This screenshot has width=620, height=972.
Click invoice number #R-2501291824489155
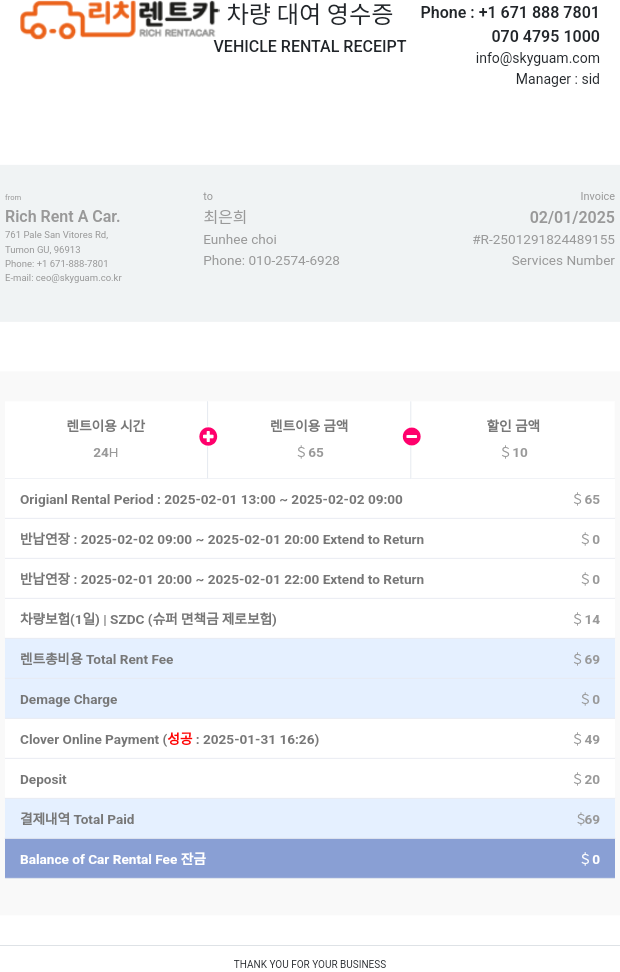pos(544,240)
